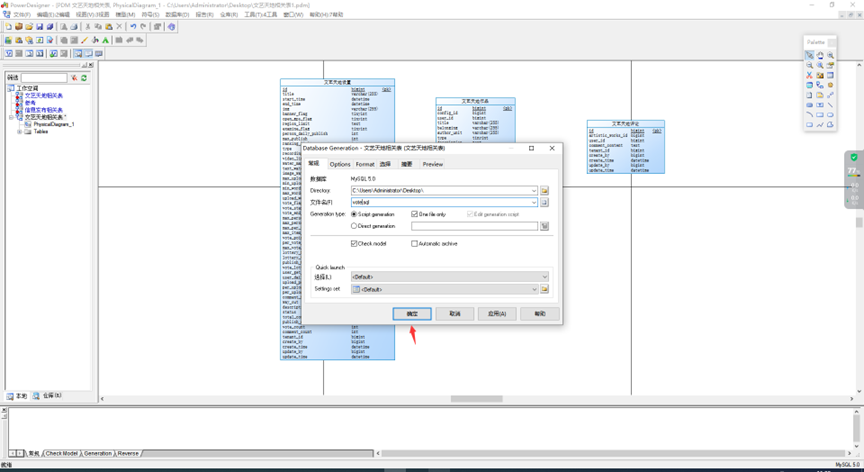
Task: Toggle Check model checkbox
Action: tap(354, 243)
